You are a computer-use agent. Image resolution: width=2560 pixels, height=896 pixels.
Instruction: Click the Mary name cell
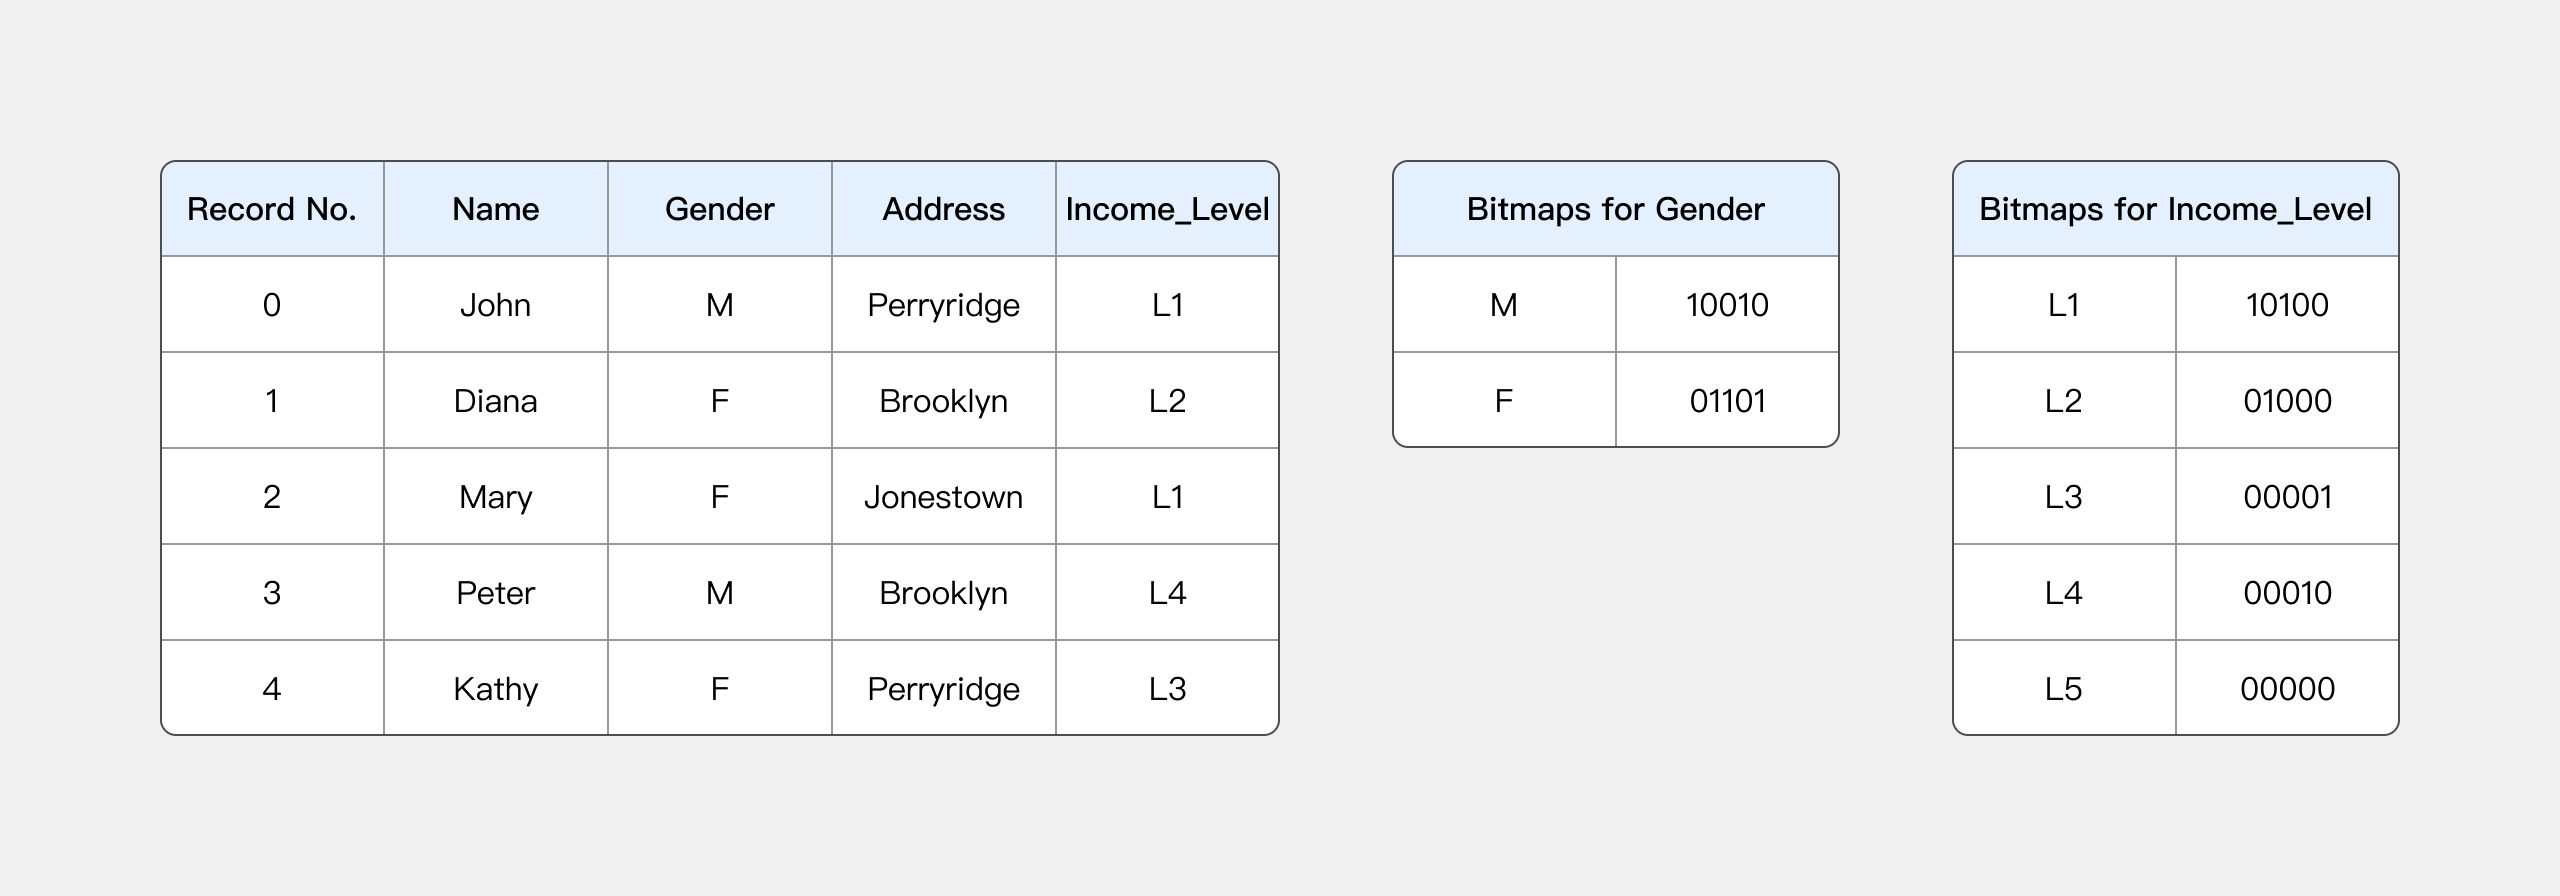496,497
